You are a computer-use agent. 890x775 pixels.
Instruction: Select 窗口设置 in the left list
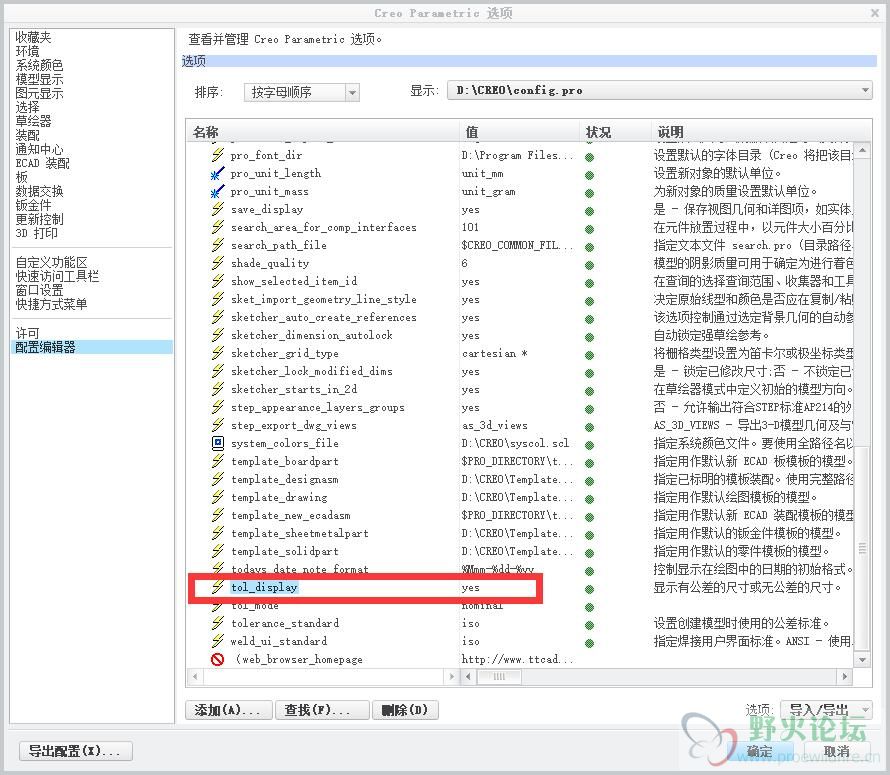pos(39,290)
